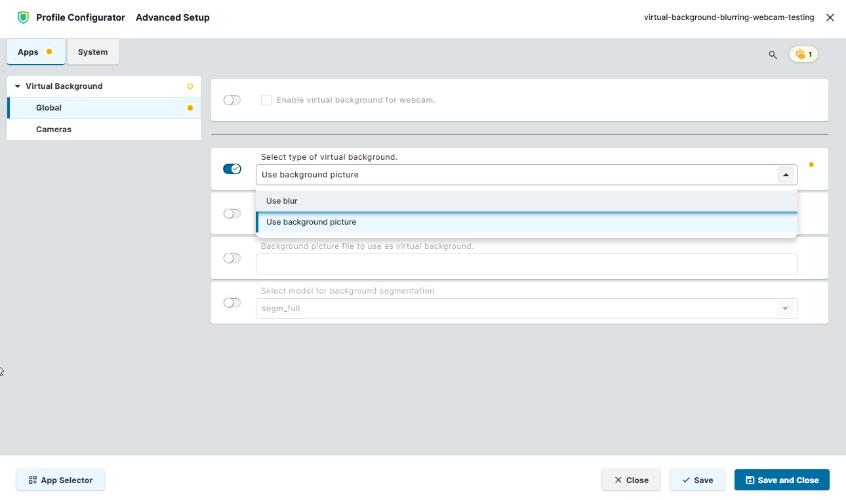Switch to the System tab

click(93, 52)
